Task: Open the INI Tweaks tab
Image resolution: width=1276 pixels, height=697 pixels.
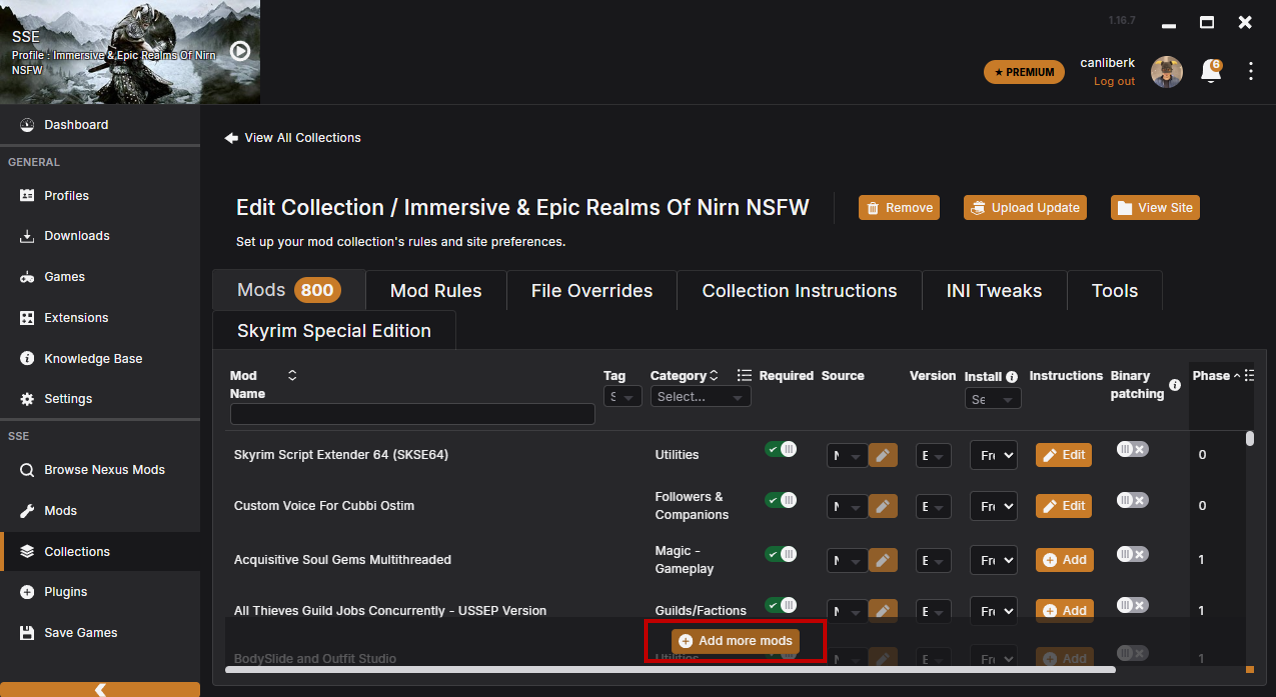Action: coord(993,291)
